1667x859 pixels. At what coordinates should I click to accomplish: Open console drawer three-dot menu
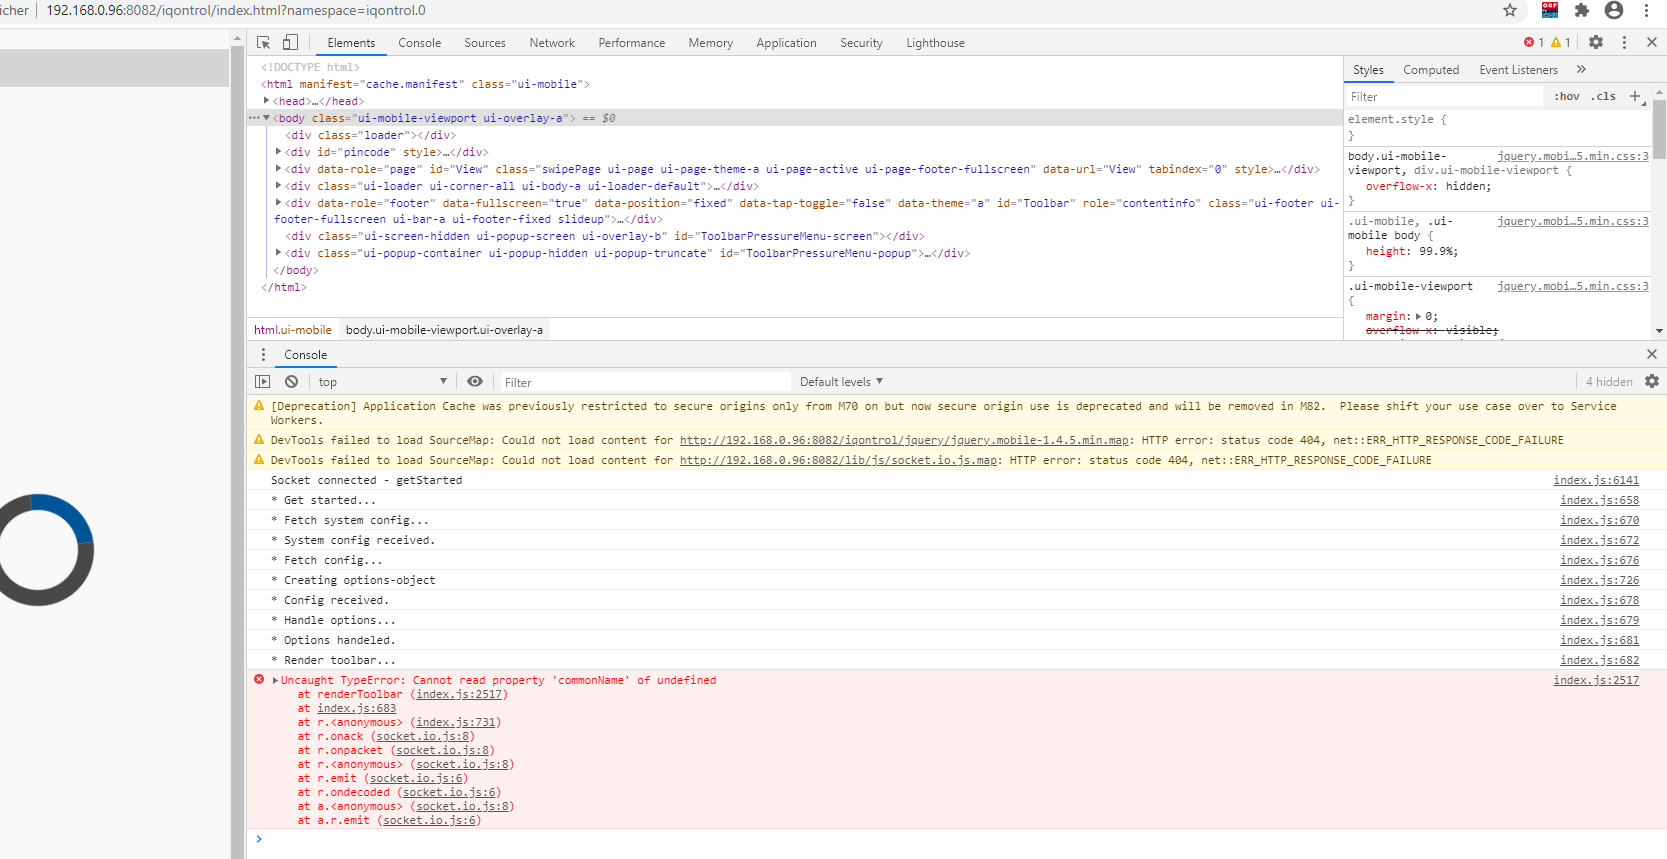pos(263,355)
